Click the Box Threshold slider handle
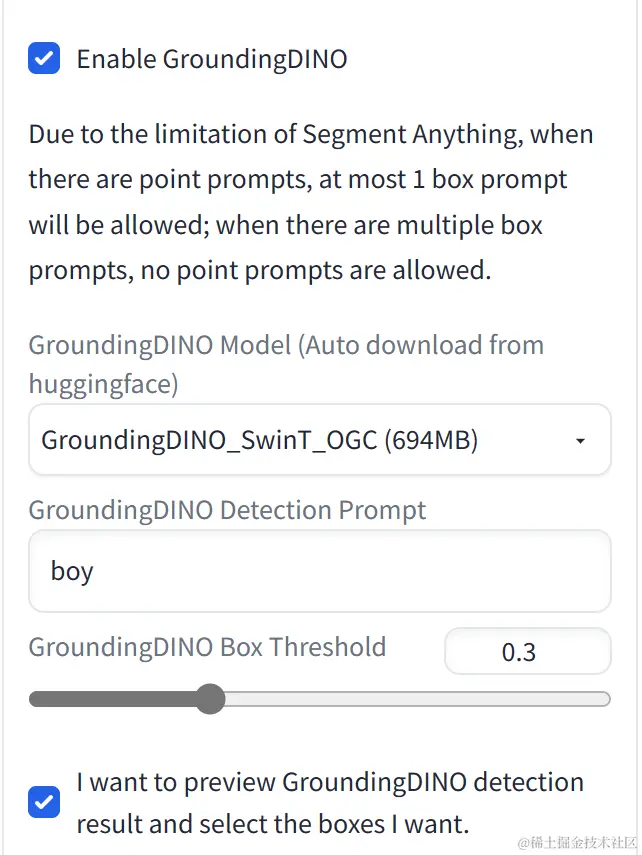 point(209,699)
